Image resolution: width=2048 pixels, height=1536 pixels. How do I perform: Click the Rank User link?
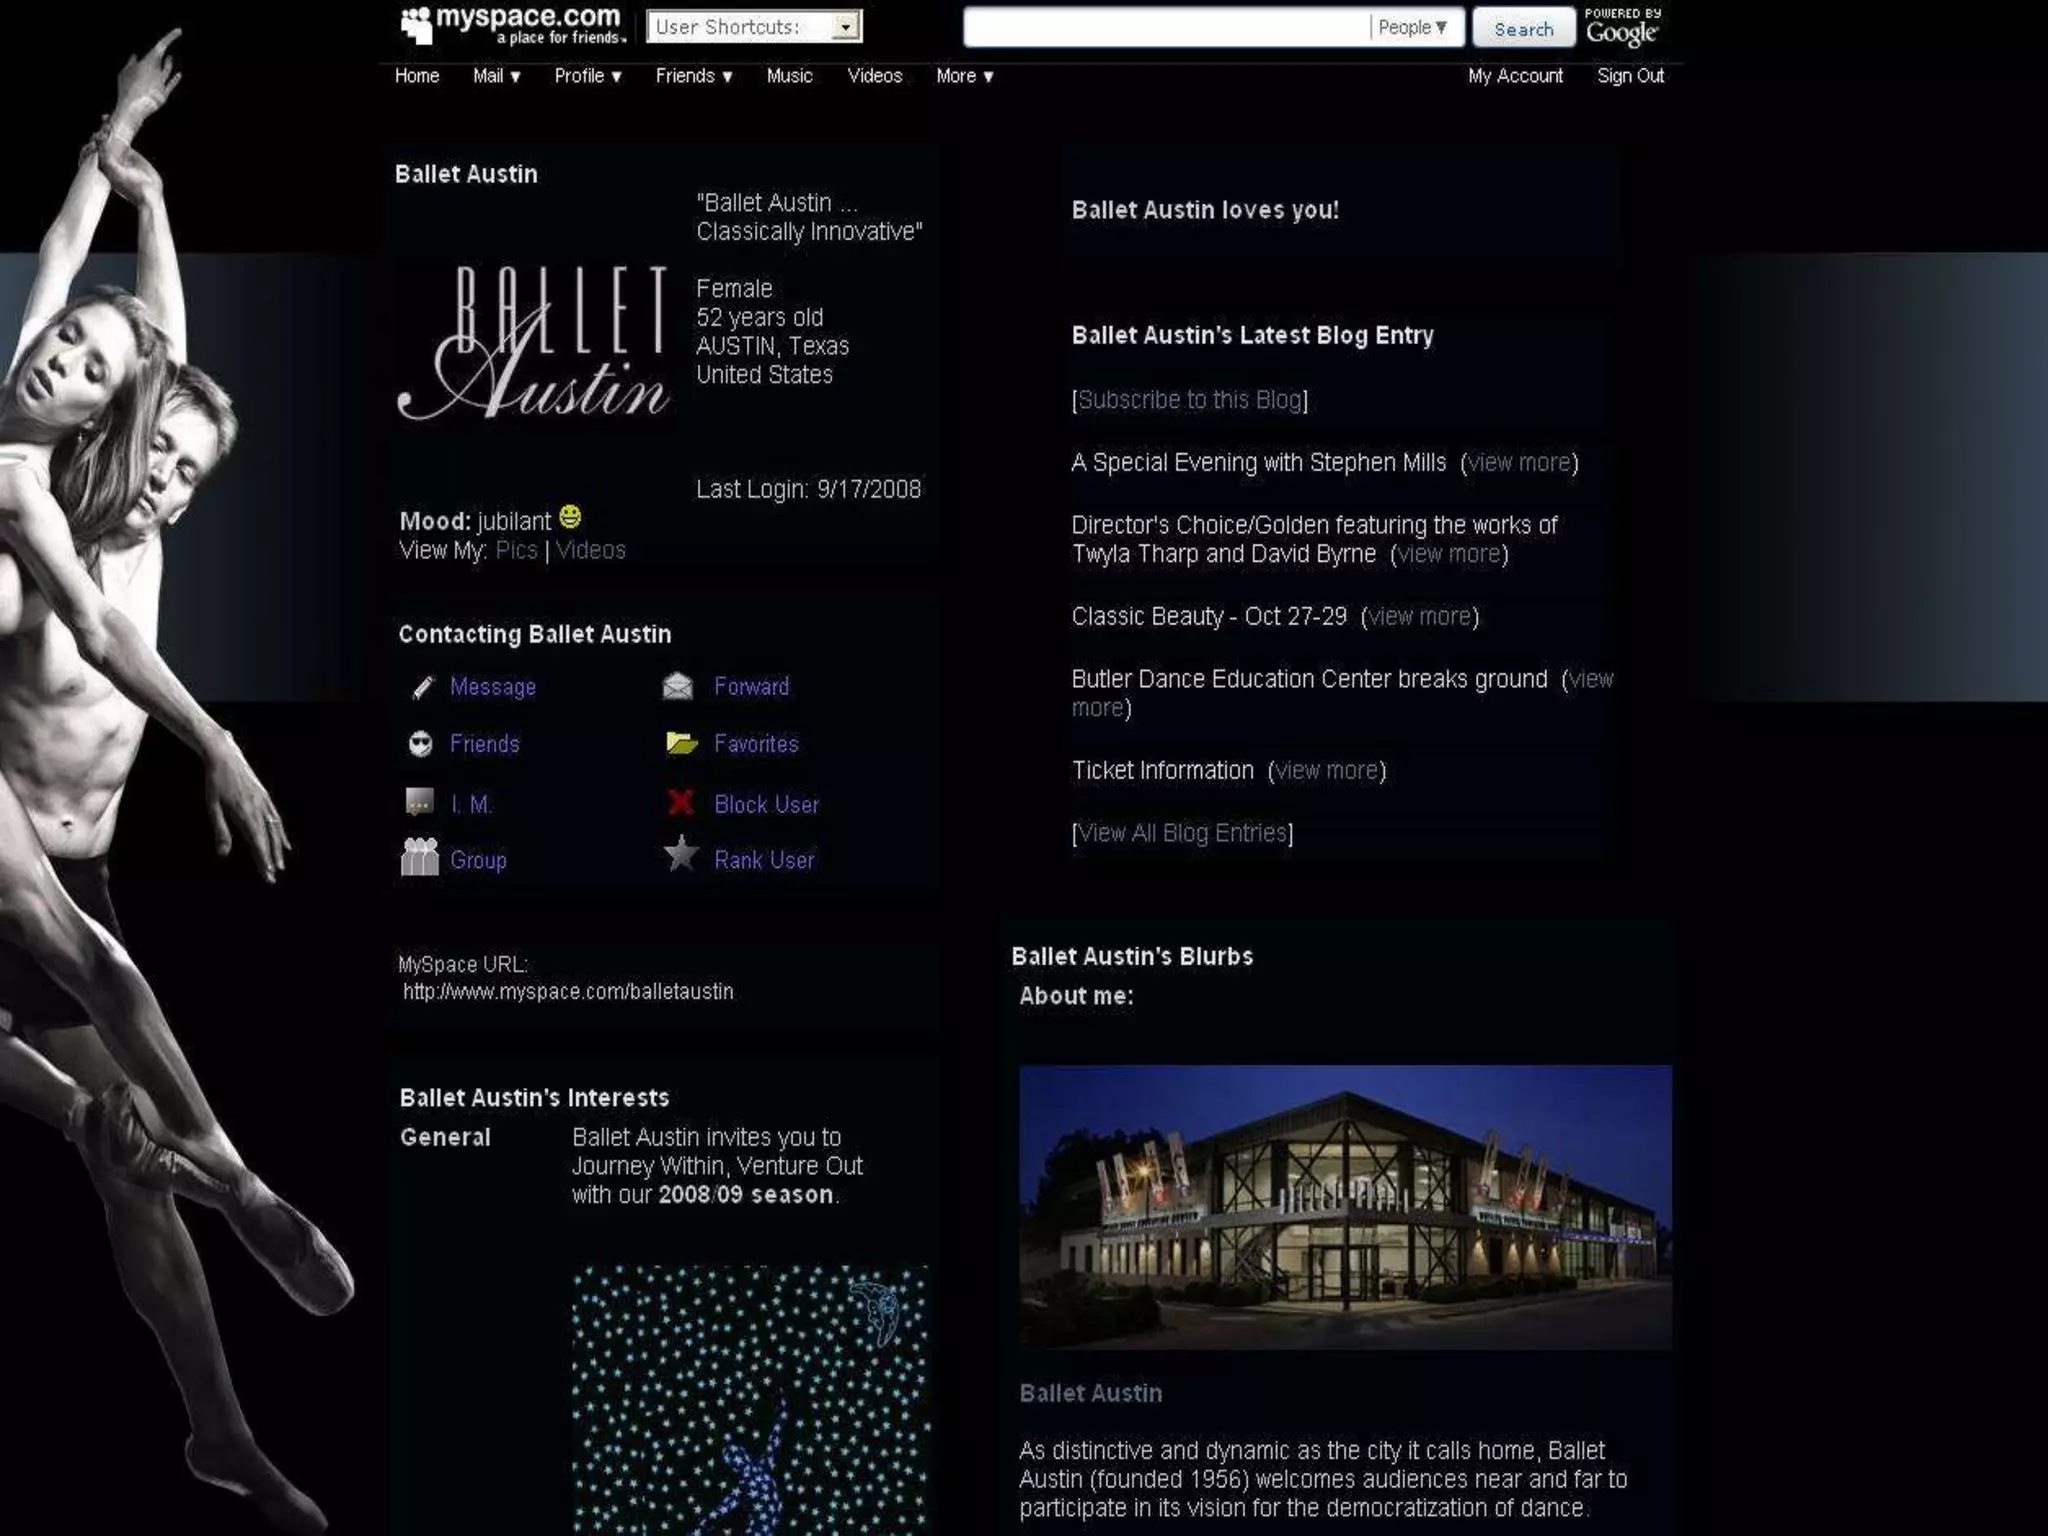pyautogui.click(x=764, y=860)
